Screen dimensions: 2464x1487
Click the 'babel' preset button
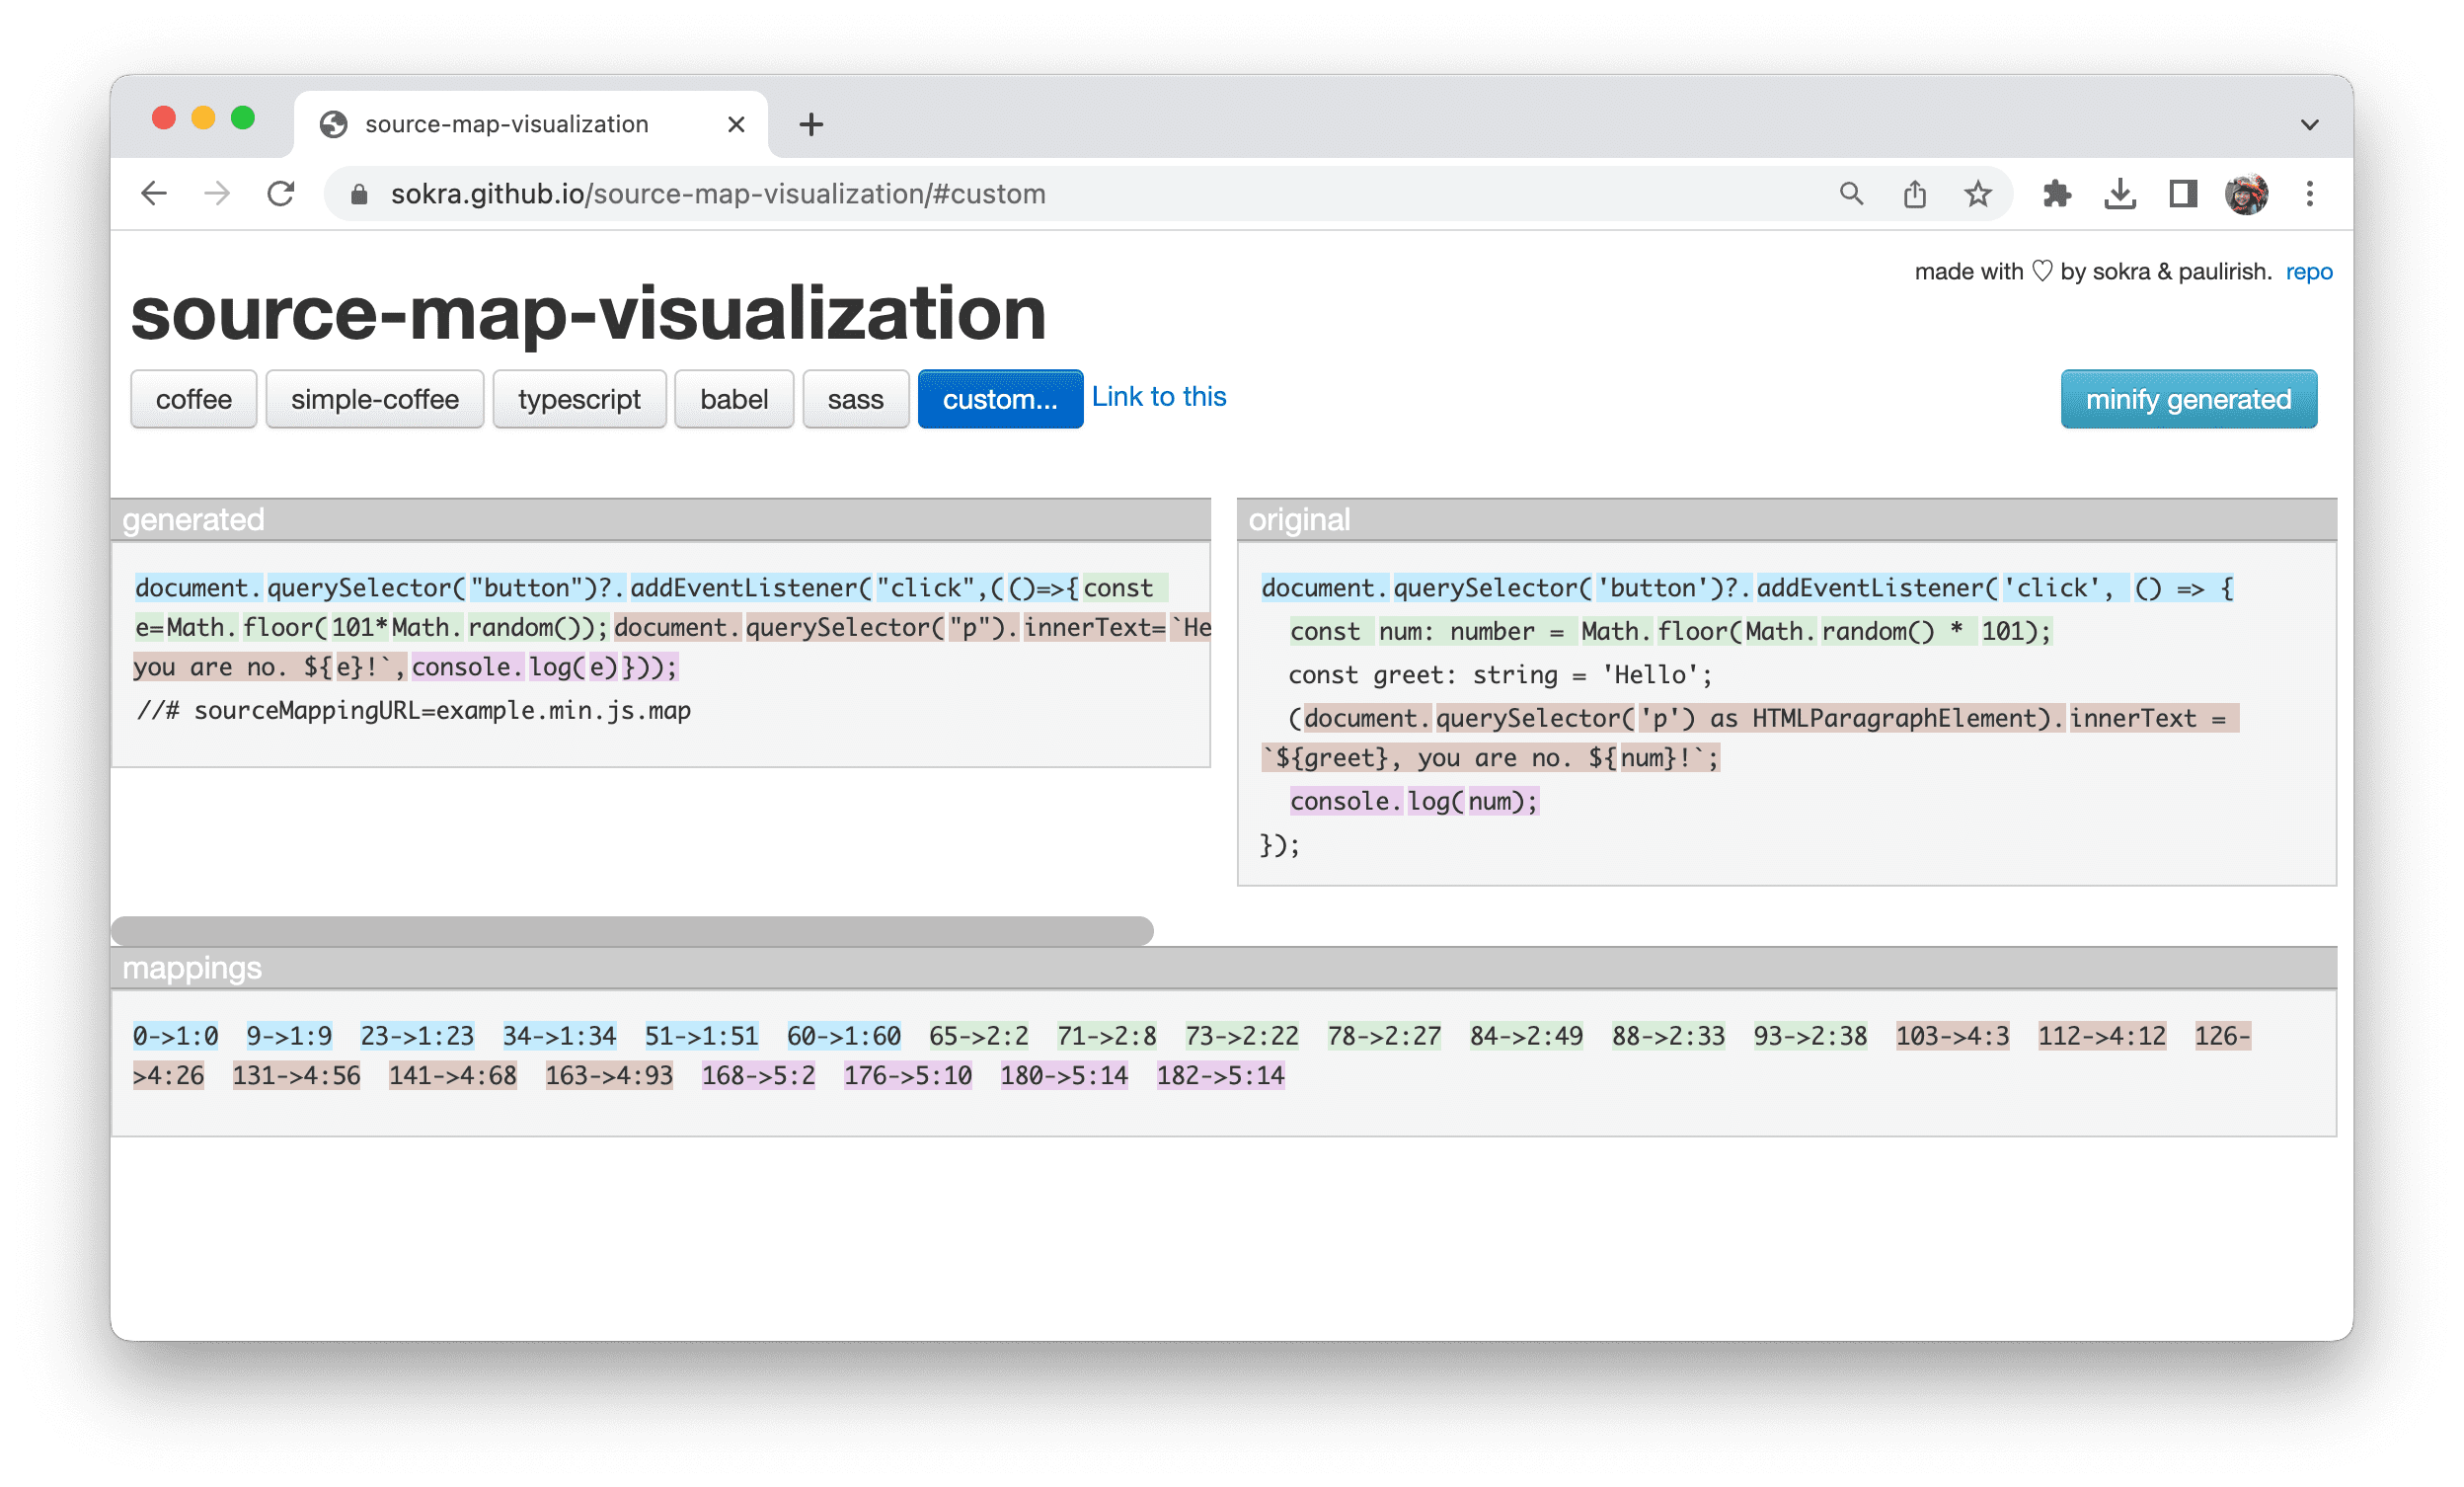coord(732,398)
